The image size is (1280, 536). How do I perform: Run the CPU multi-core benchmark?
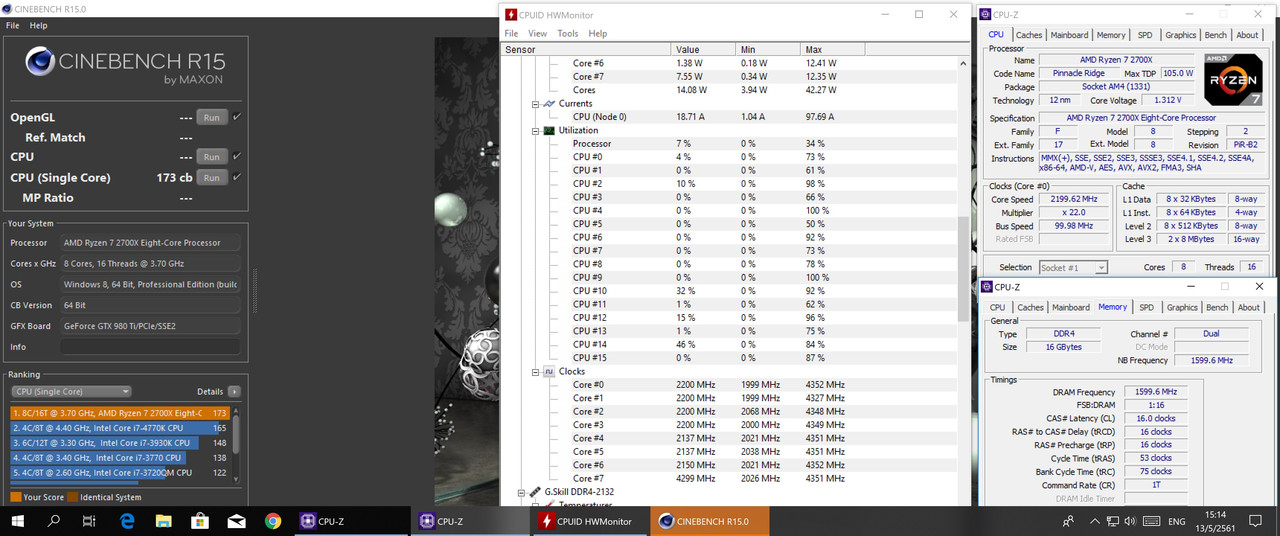[212, 157]
